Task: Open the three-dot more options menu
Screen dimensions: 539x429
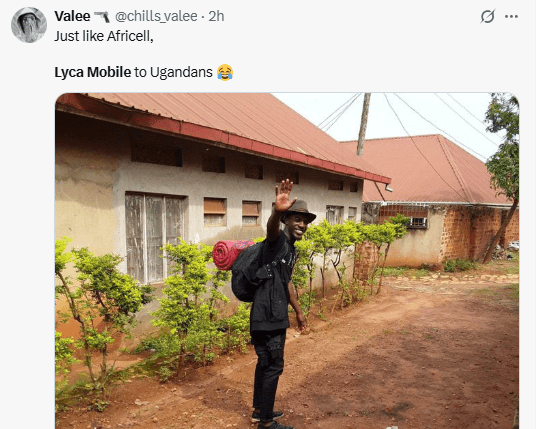Action: pos(511,16)
